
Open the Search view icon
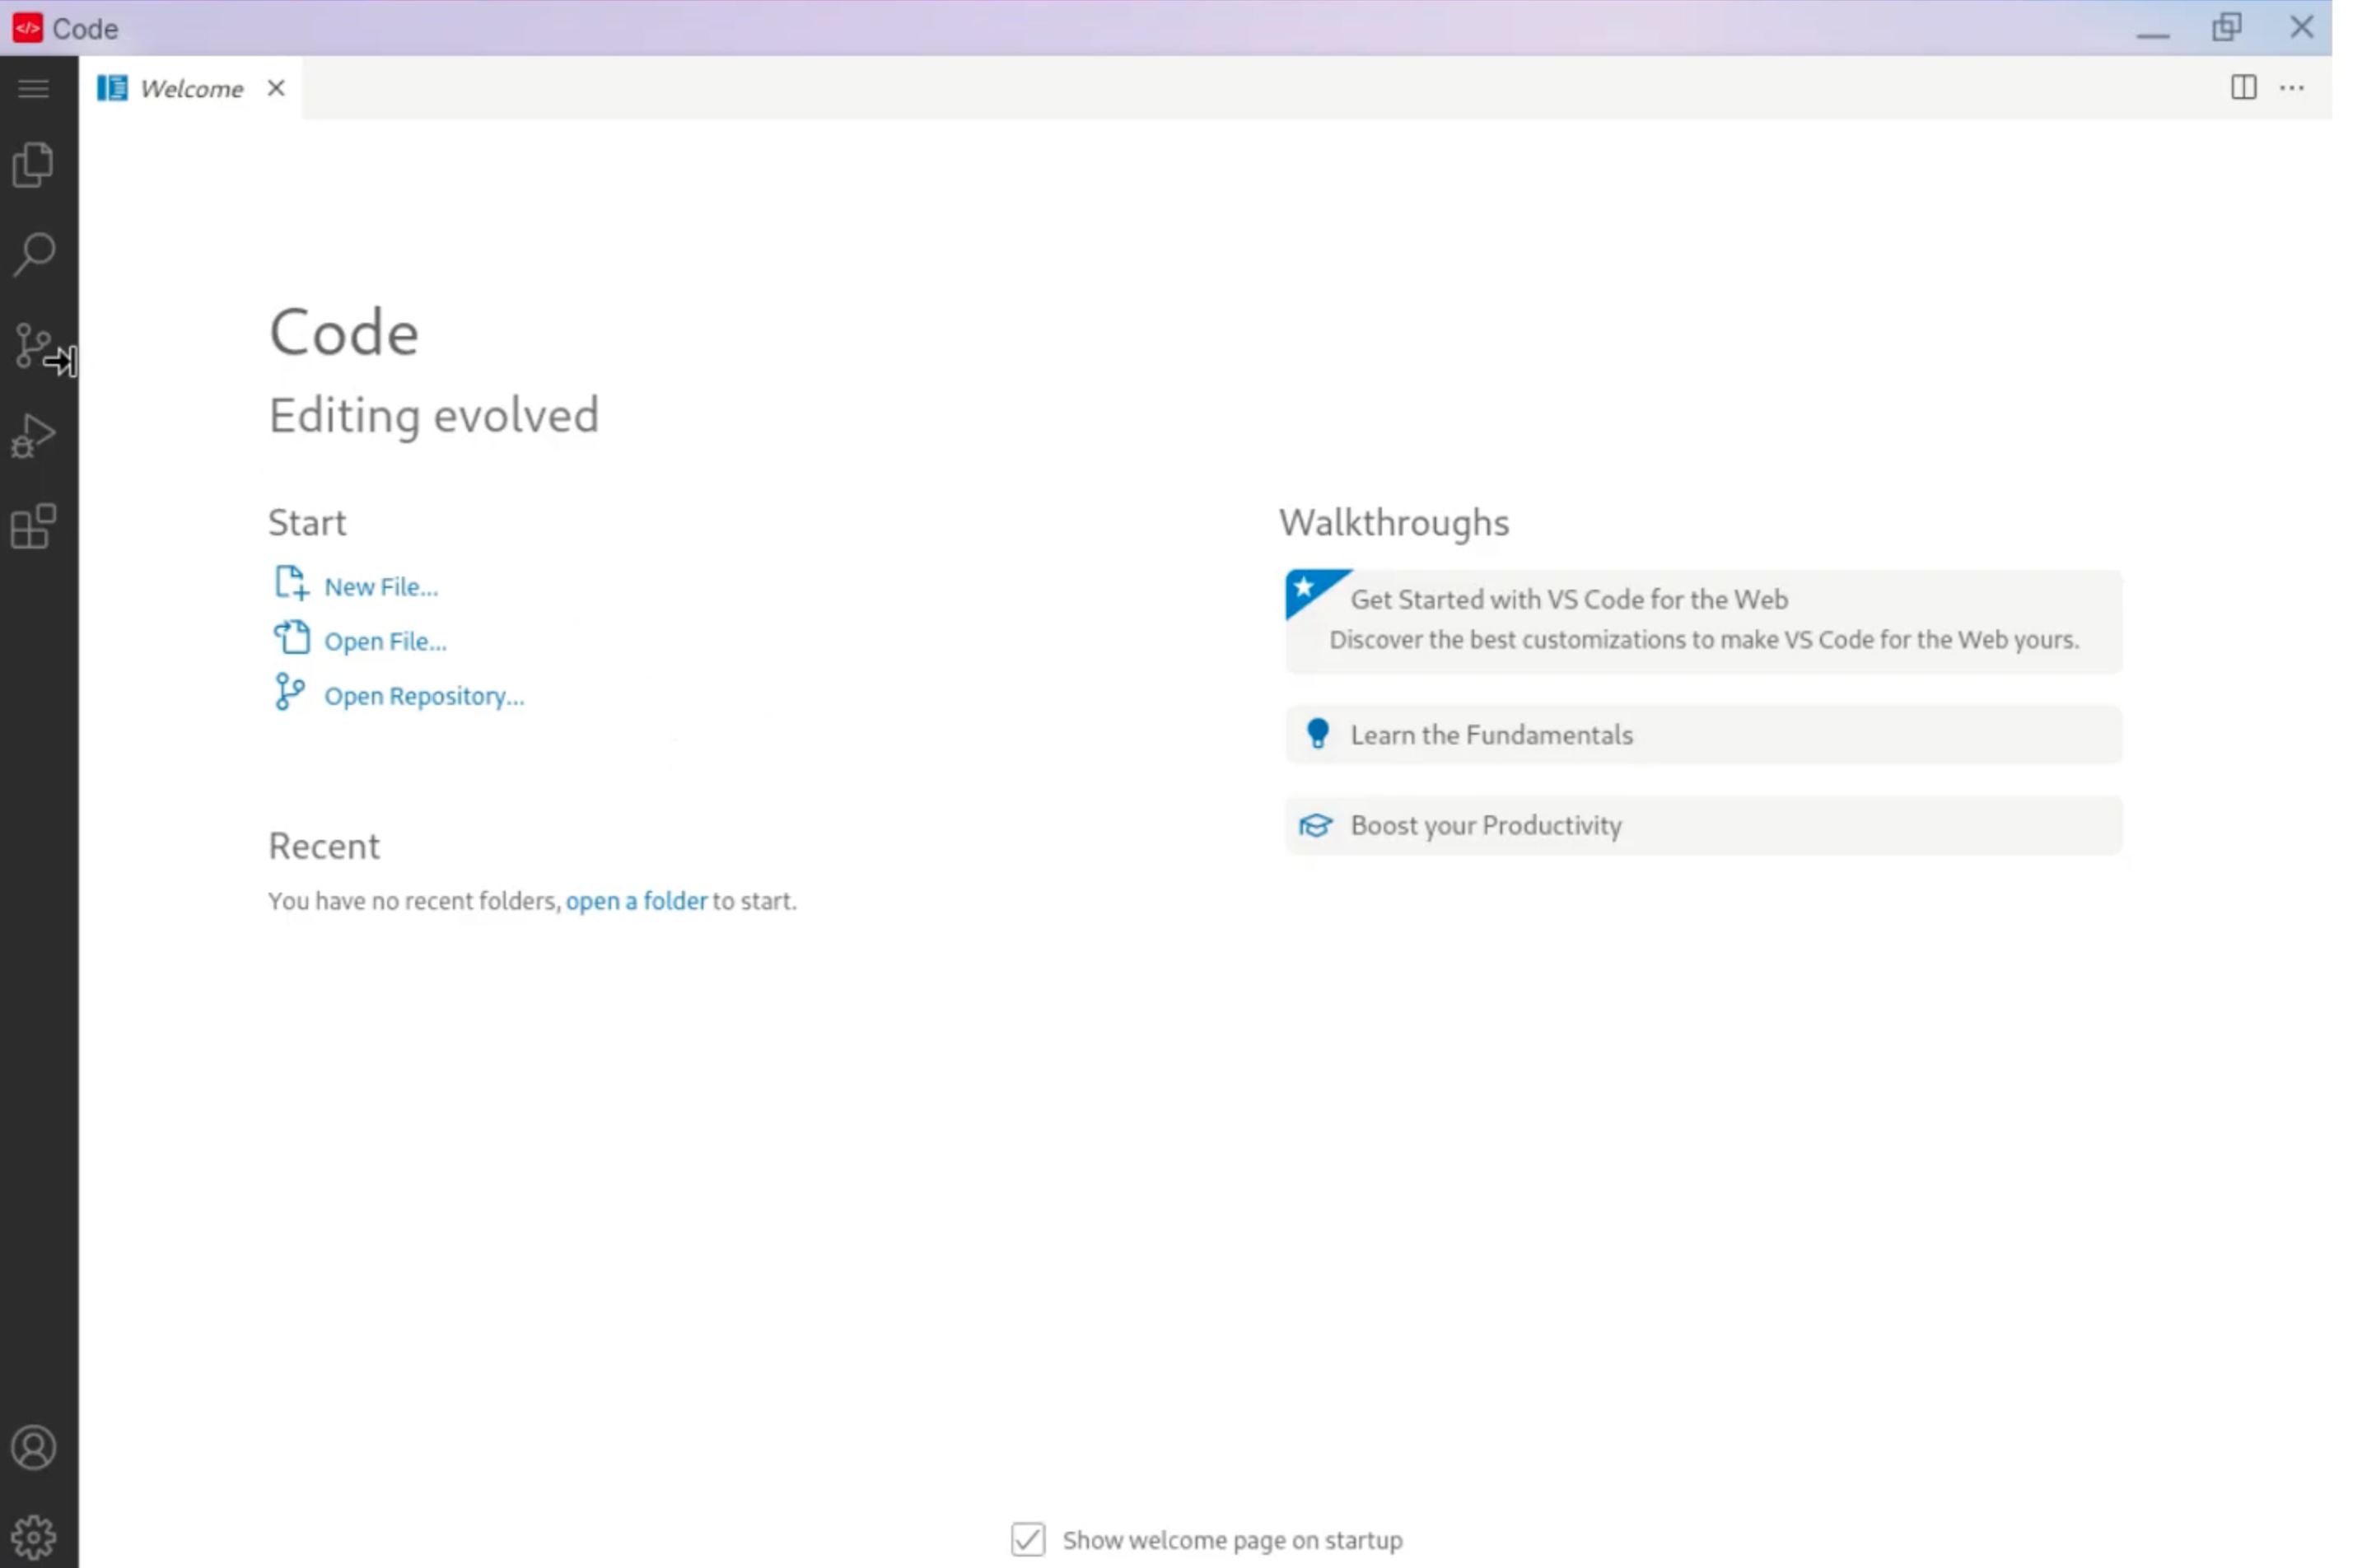(33, 254)
